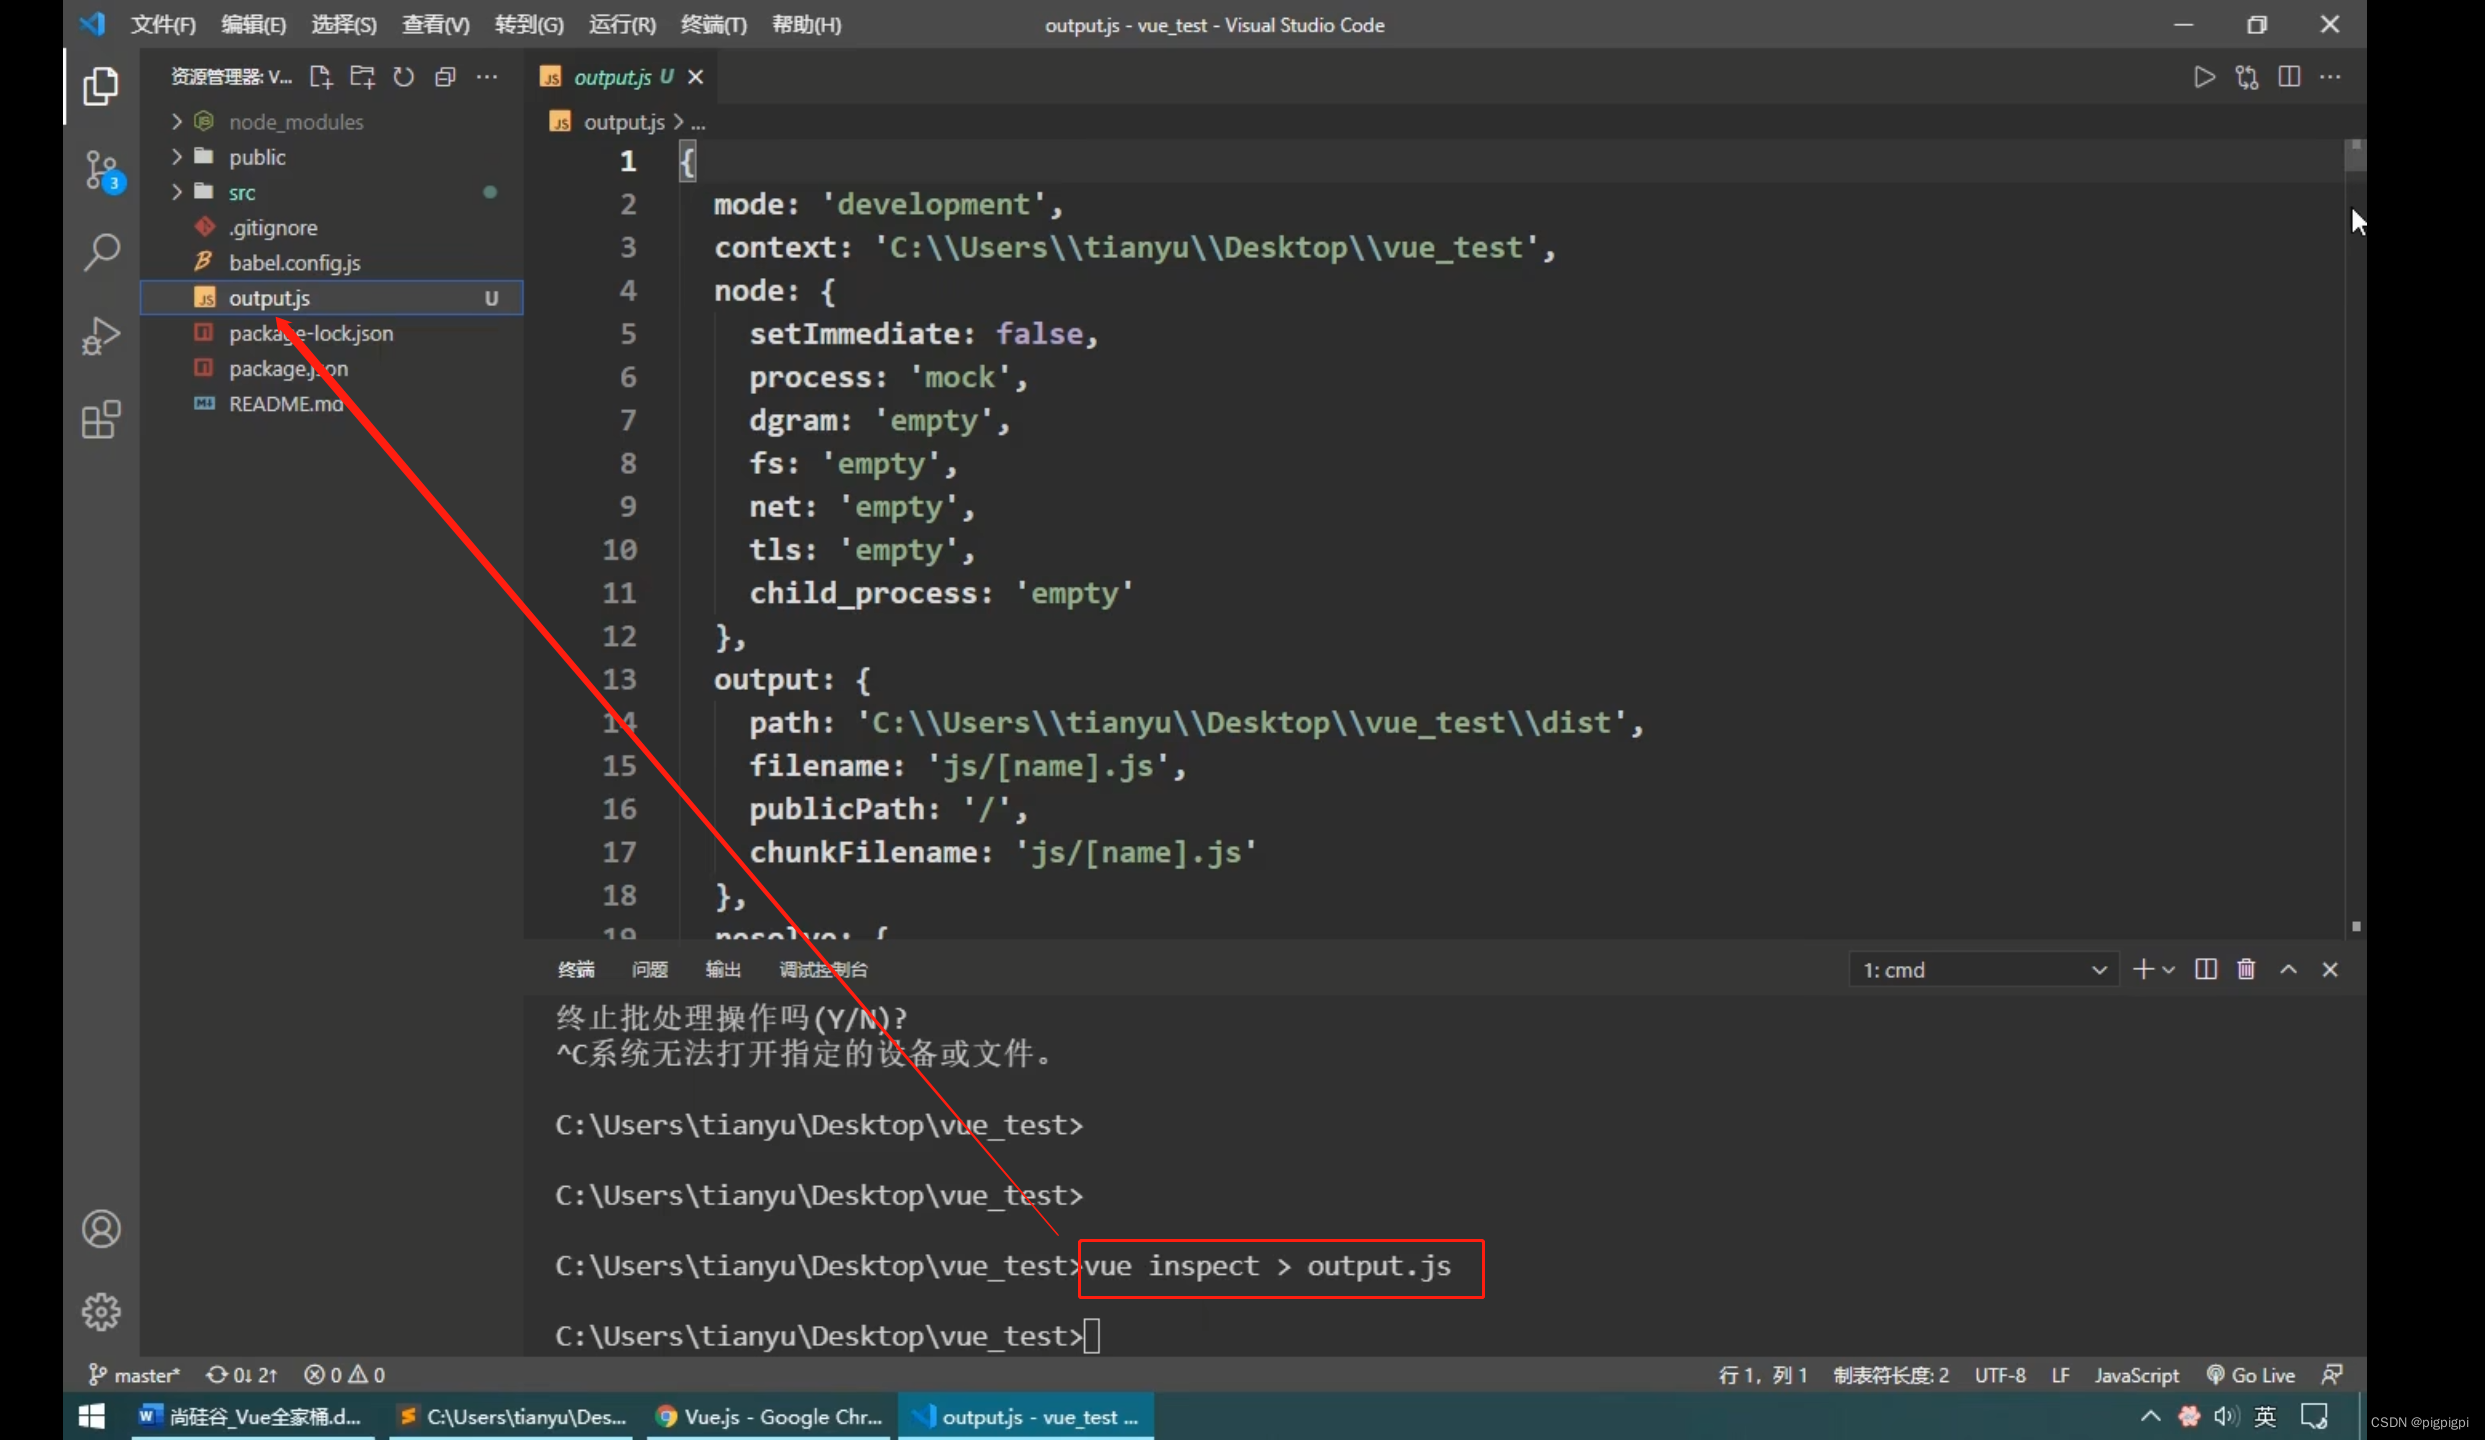Screen dimensions: 2485x1440
Task: Open the 文件(F) menu
Action: click(163, 24)
